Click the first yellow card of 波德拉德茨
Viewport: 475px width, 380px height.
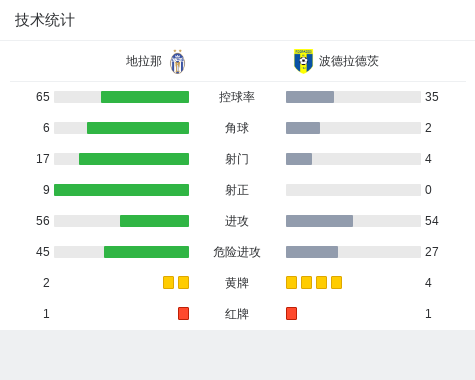point(291,283)
